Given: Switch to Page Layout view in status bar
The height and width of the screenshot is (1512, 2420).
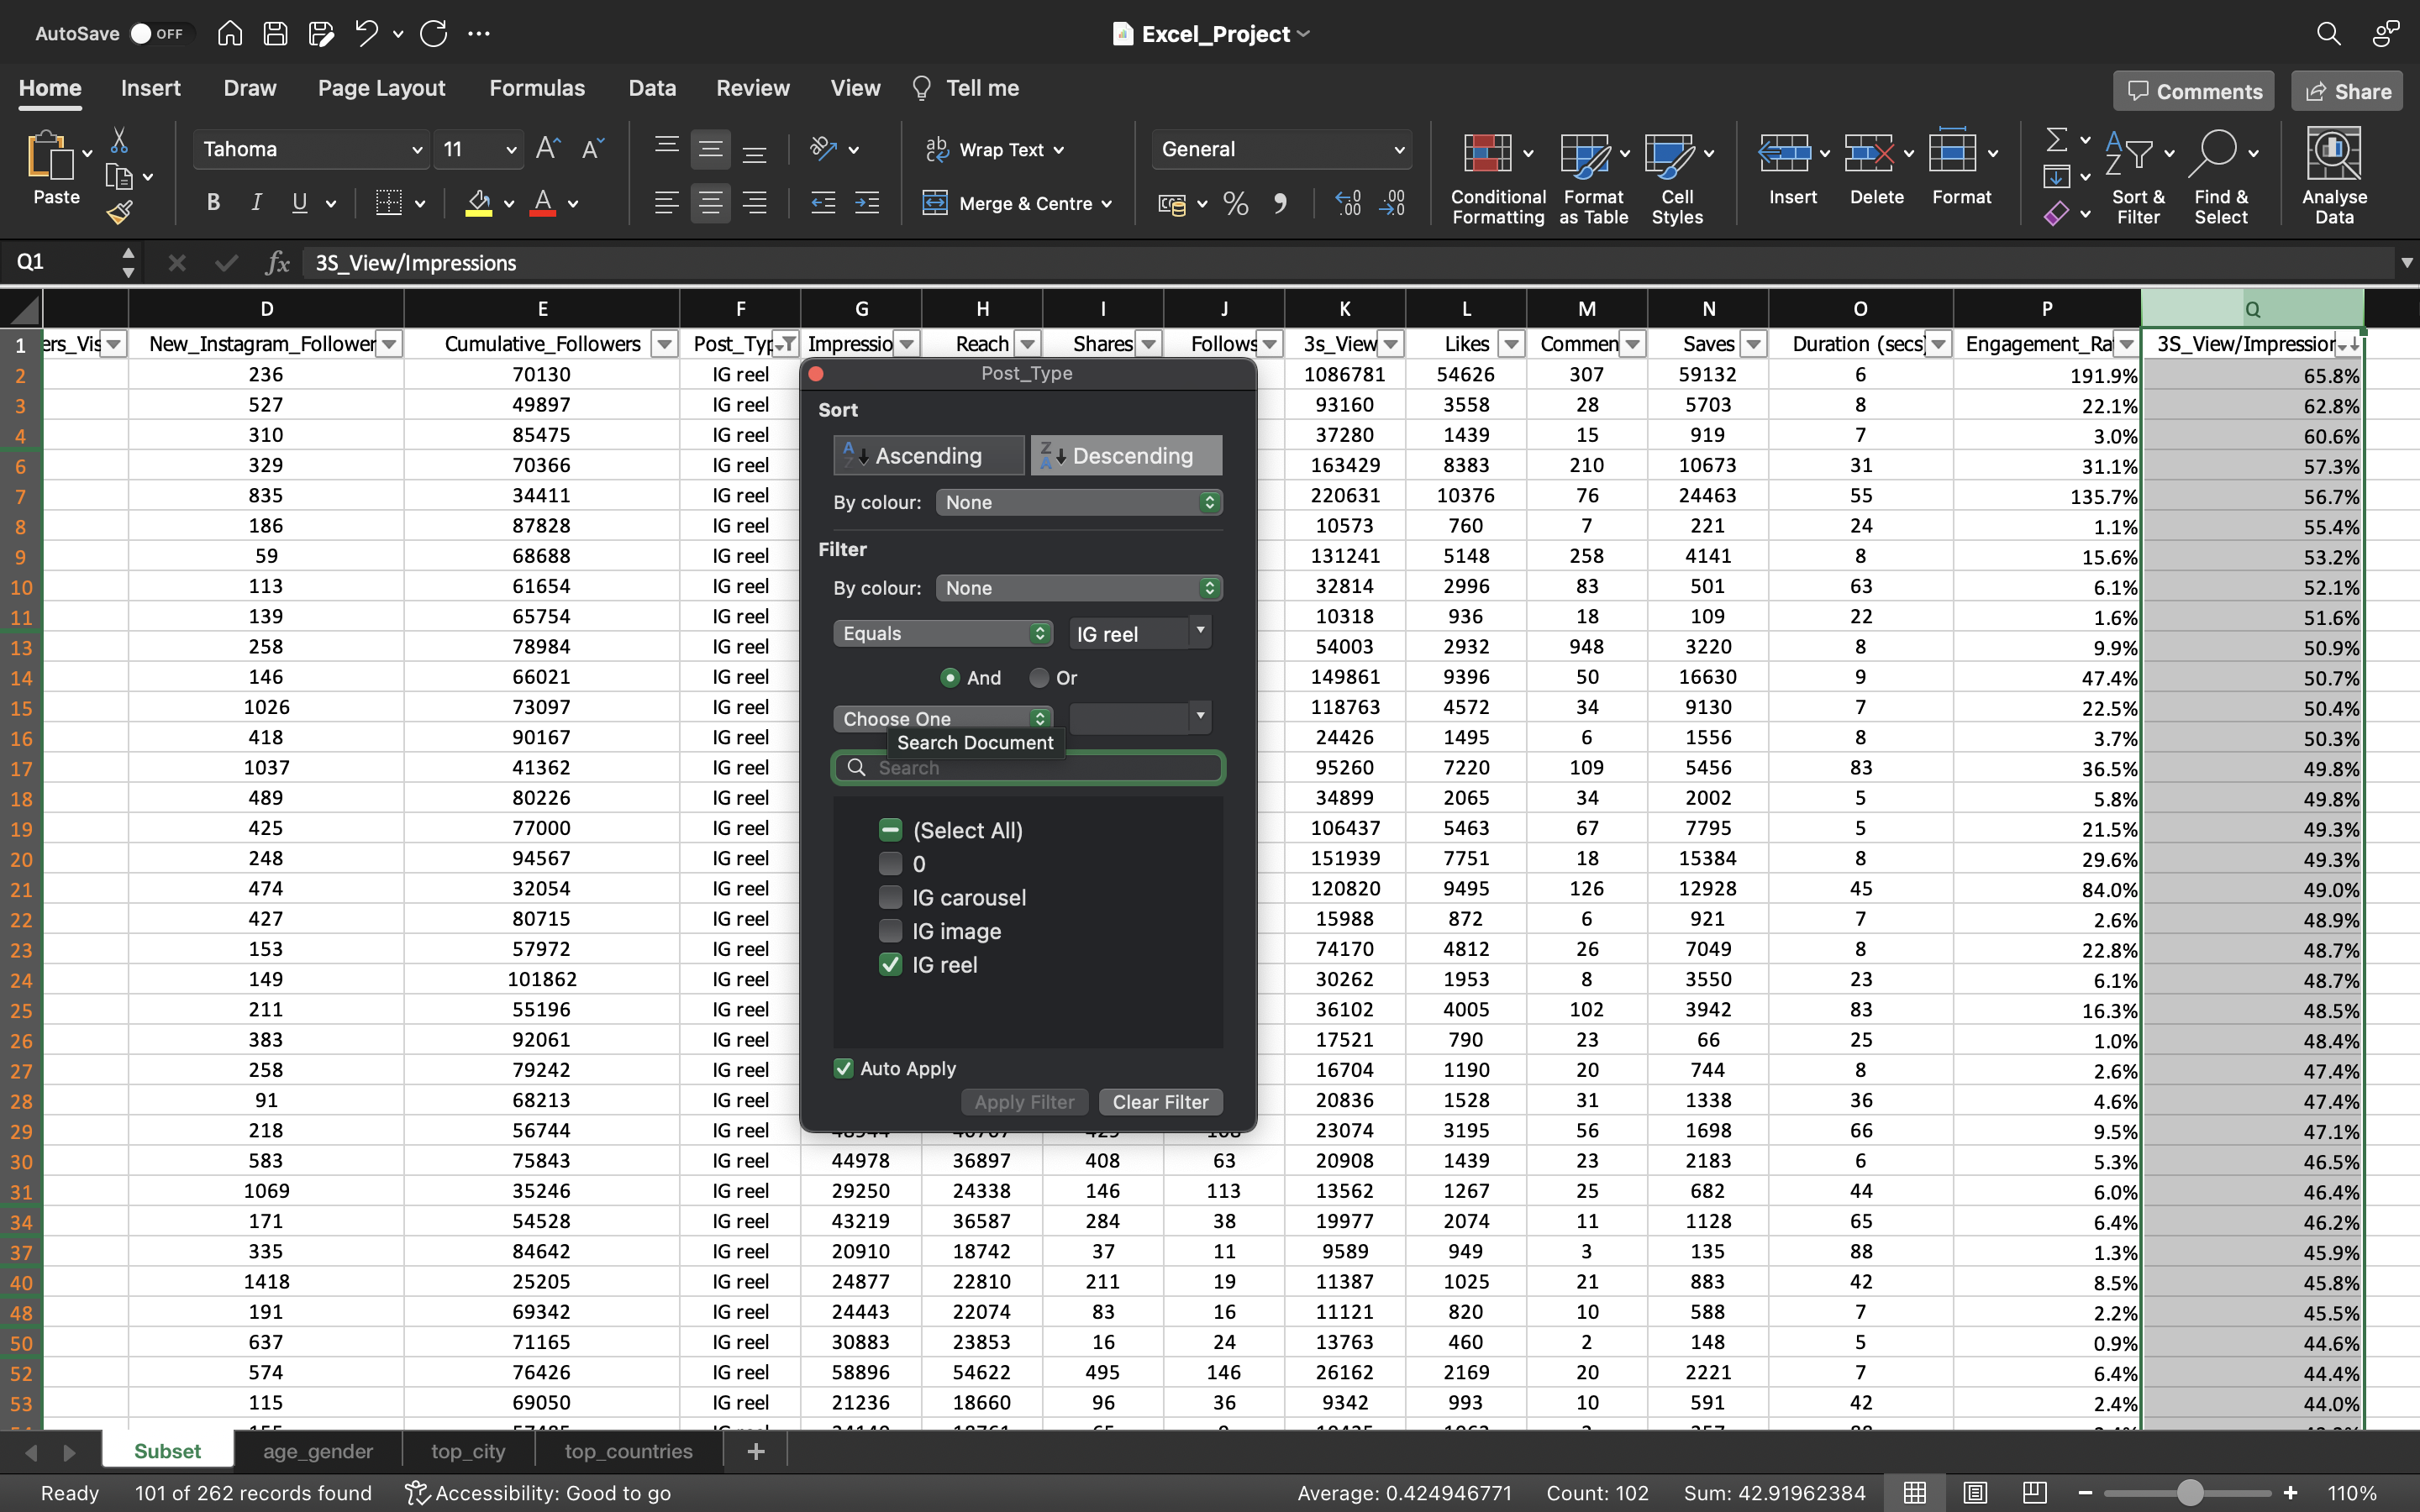Looking at the screenshot, I should click(1975, 1492).
